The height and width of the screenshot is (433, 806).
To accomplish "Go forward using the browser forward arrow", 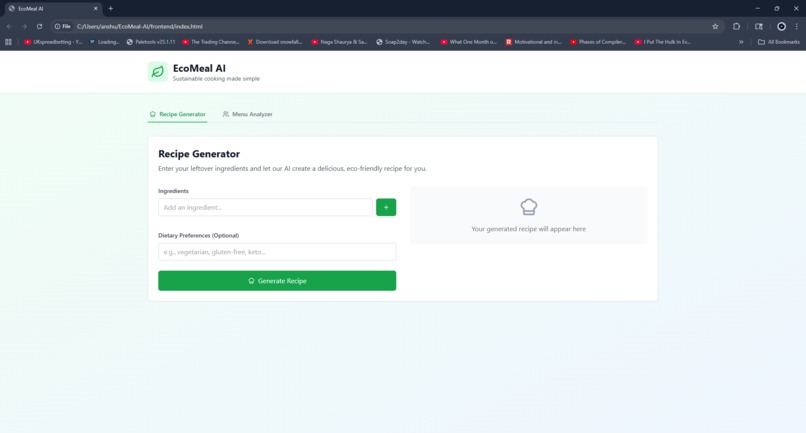I will tap(24, 26).
